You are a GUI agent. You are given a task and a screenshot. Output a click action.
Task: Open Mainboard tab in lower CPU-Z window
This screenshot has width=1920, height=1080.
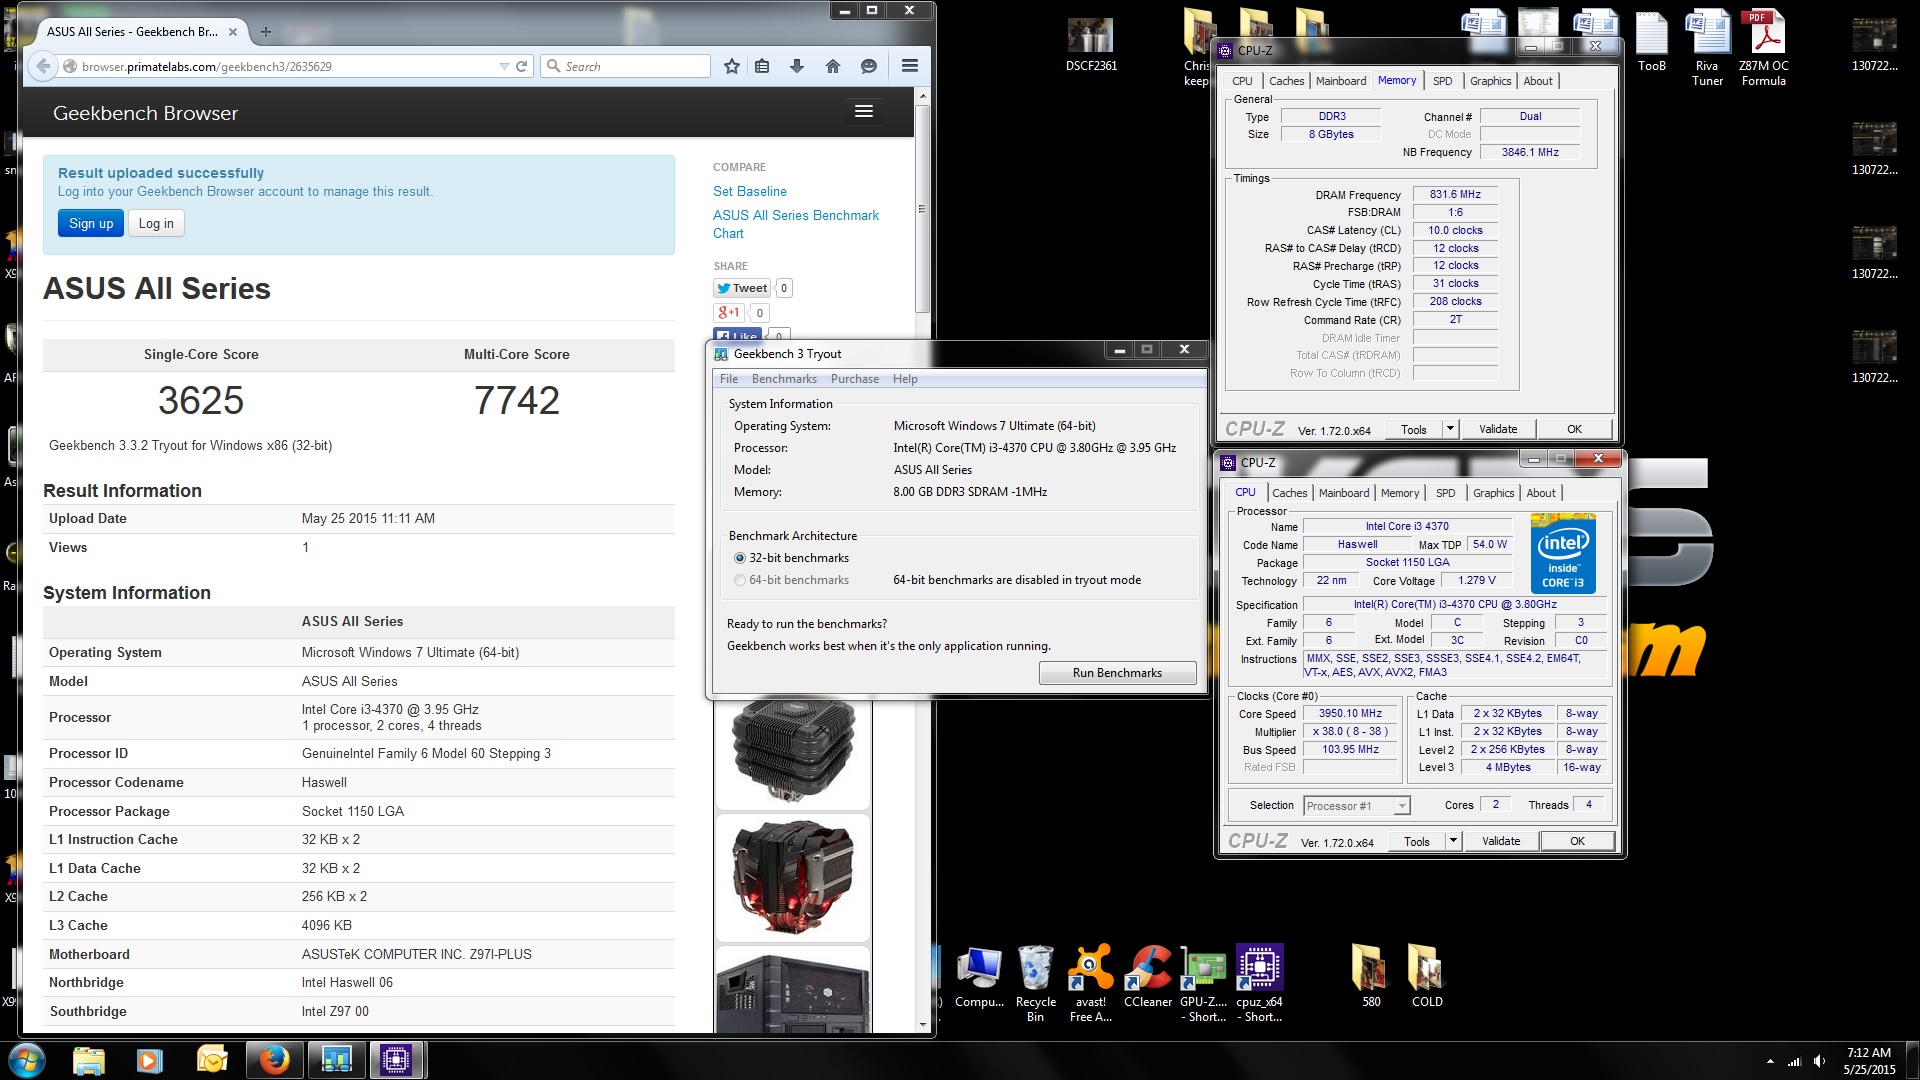[x=1344, y=493]
